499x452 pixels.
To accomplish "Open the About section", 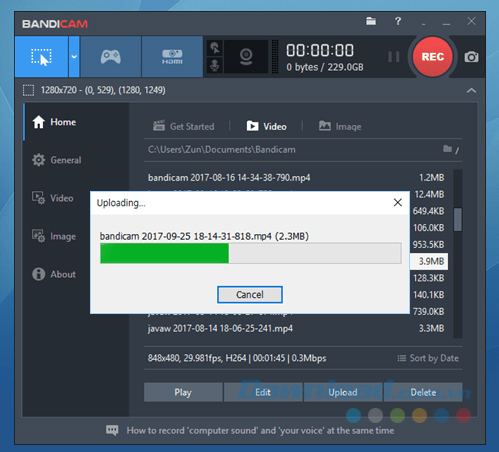I will pyautogui.click(x=54, y=274).
